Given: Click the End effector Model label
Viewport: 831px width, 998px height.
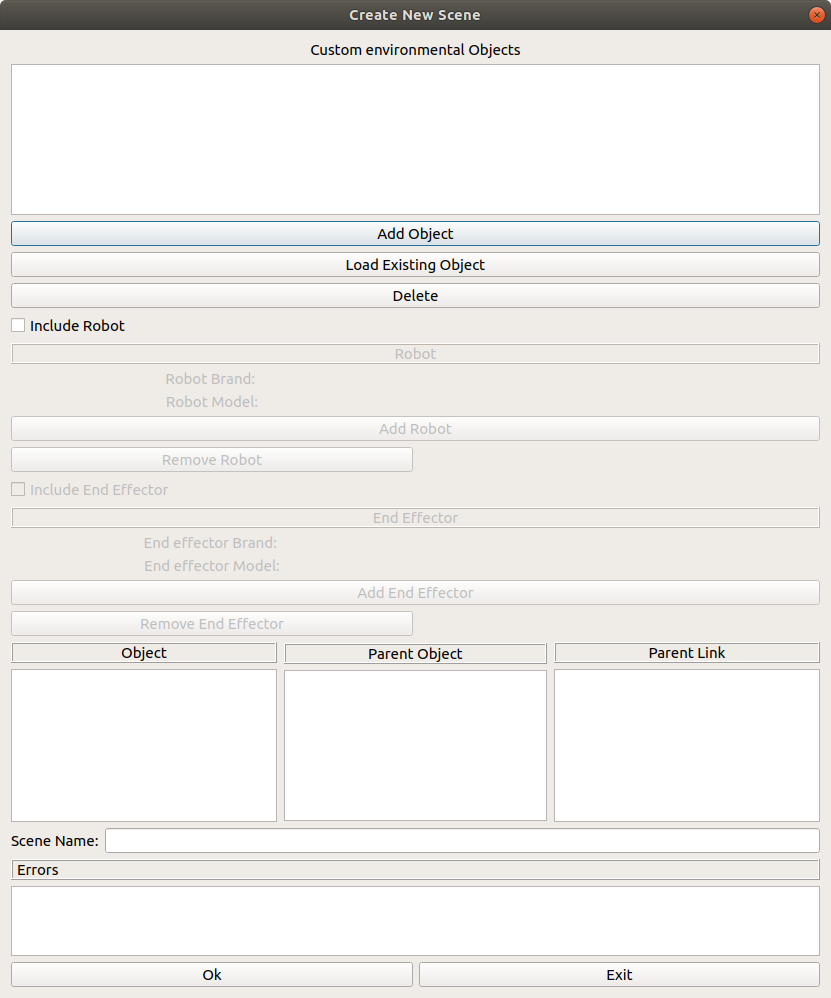Looking at the screenshot, I should (212, 566).
